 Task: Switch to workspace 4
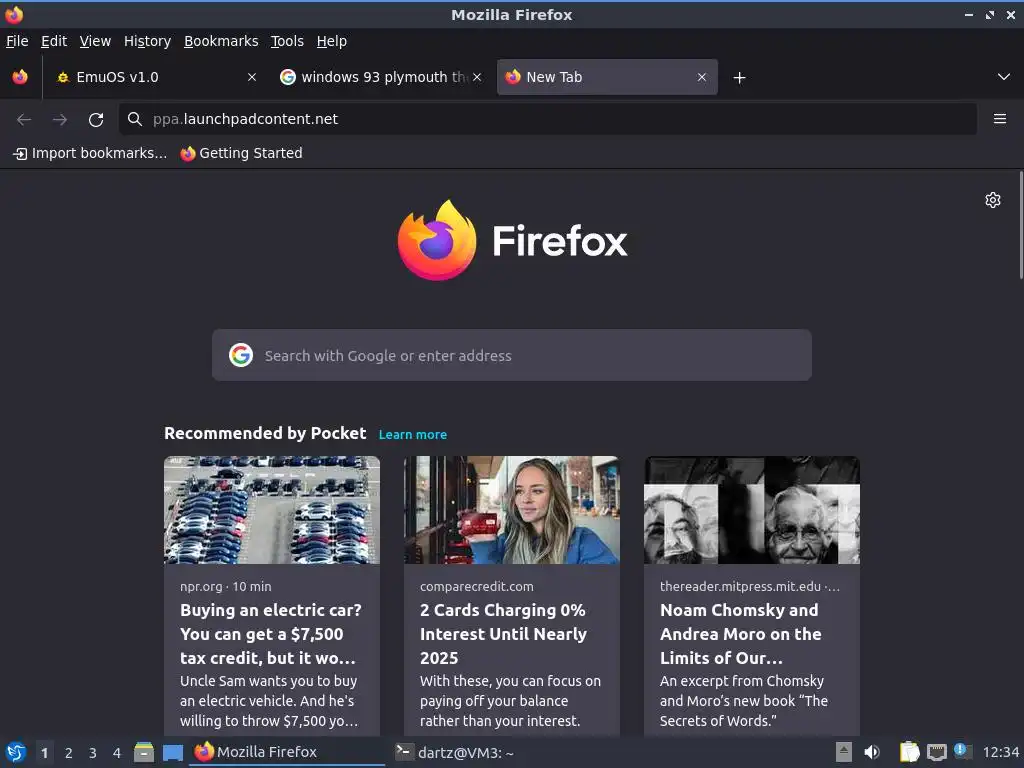click(117, 753)
